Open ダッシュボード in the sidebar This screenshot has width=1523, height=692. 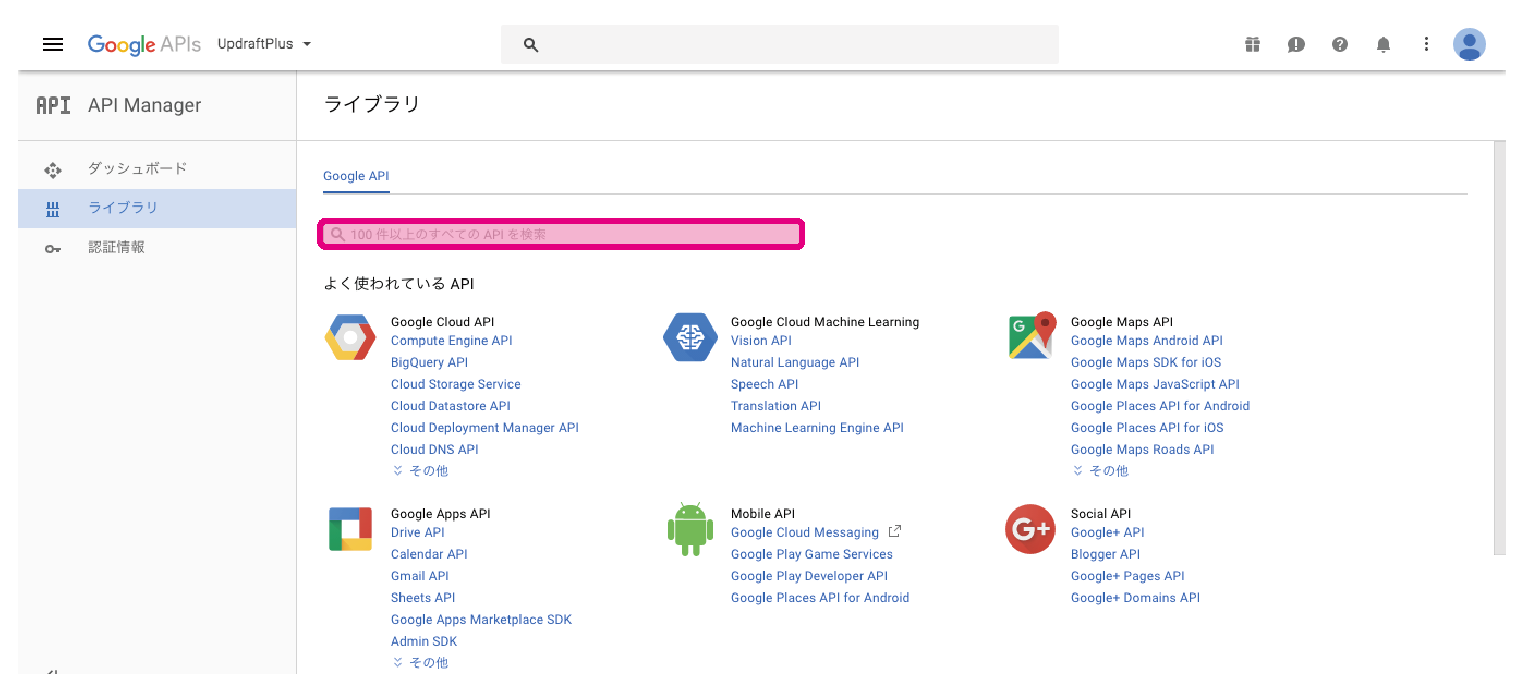click(x=157, y=169)
